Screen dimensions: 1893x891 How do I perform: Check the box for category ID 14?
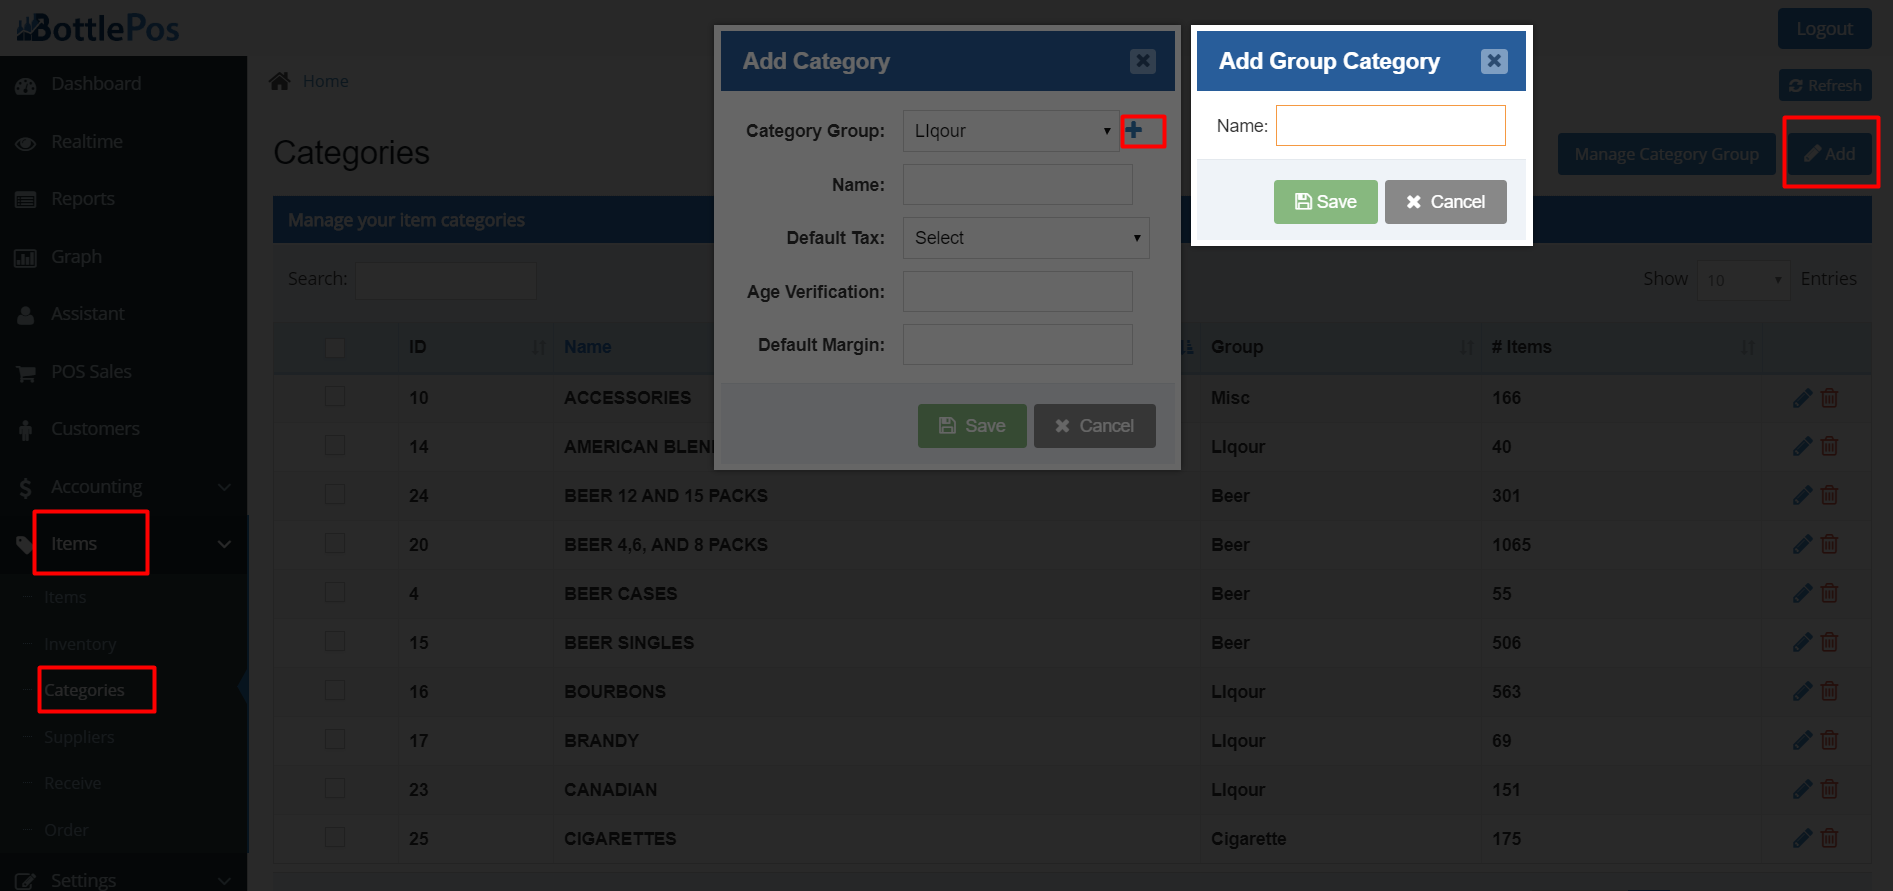335,445
